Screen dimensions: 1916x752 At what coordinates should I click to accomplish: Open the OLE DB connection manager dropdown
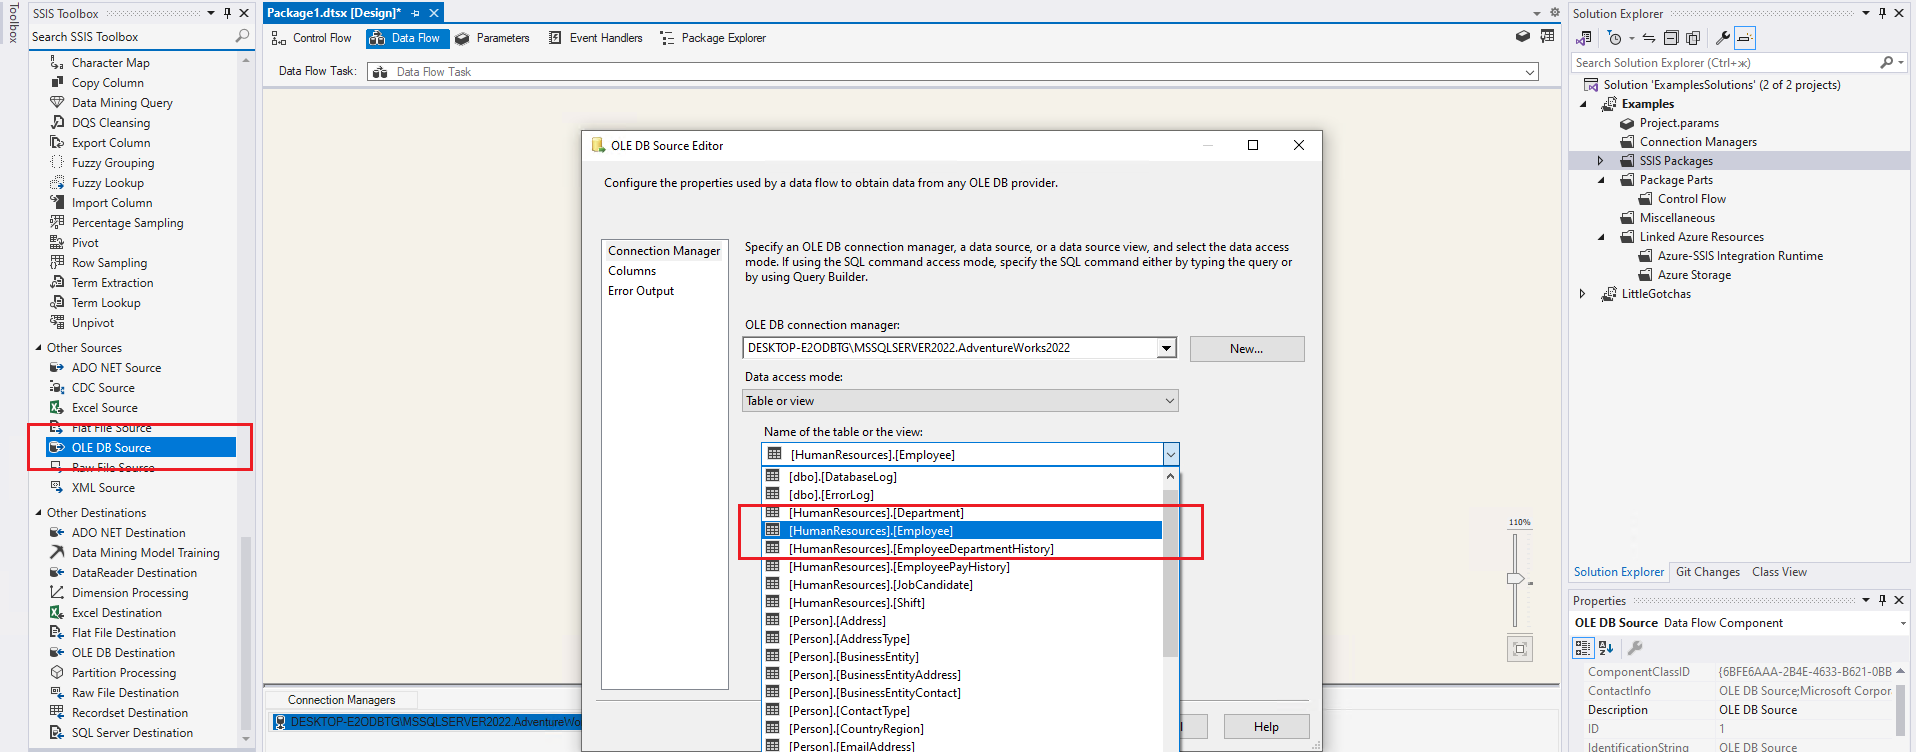pos(1166,348)
